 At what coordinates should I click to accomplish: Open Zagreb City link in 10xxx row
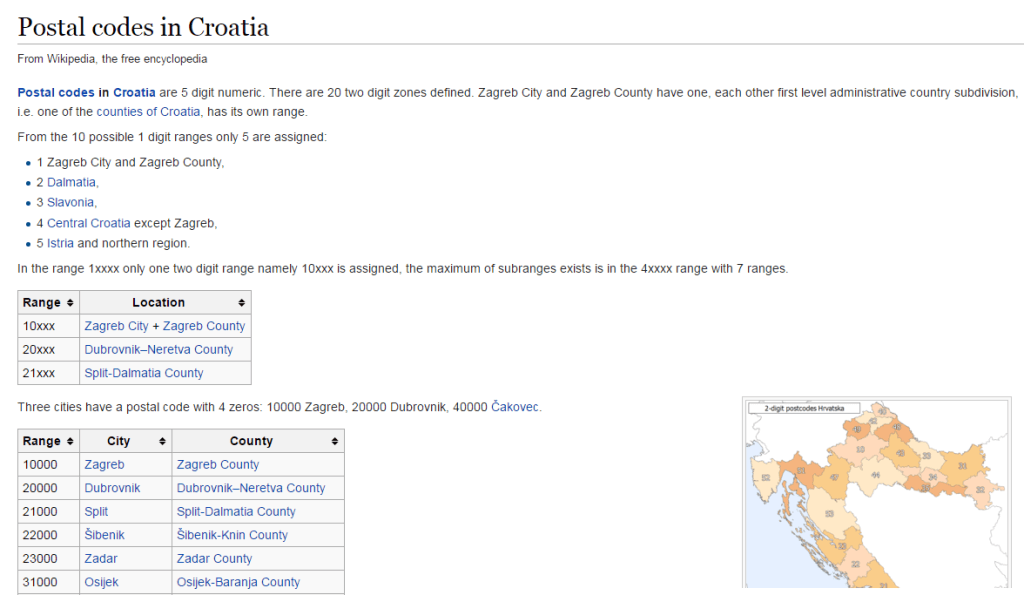click(116, 326)
